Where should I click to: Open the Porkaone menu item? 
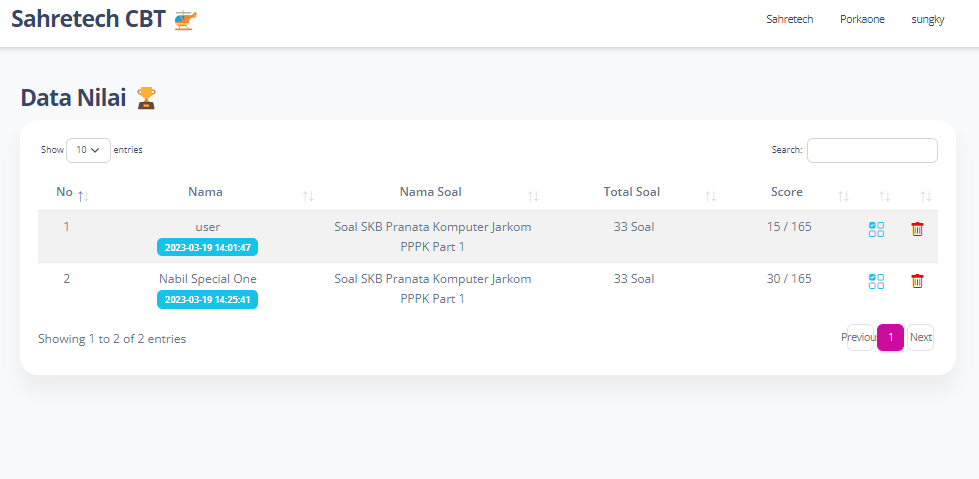(862, 19)
